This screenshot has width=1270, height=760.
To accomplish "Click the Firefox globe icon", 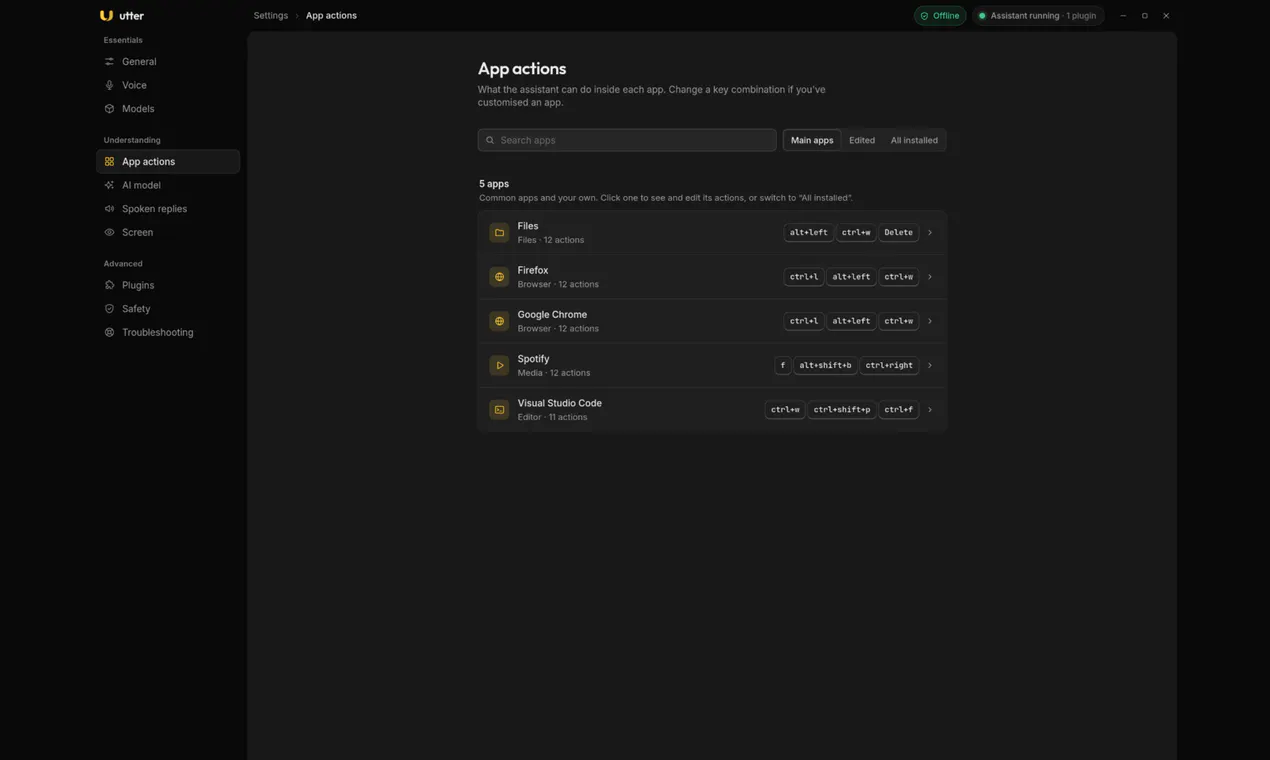I will (499, 277).
